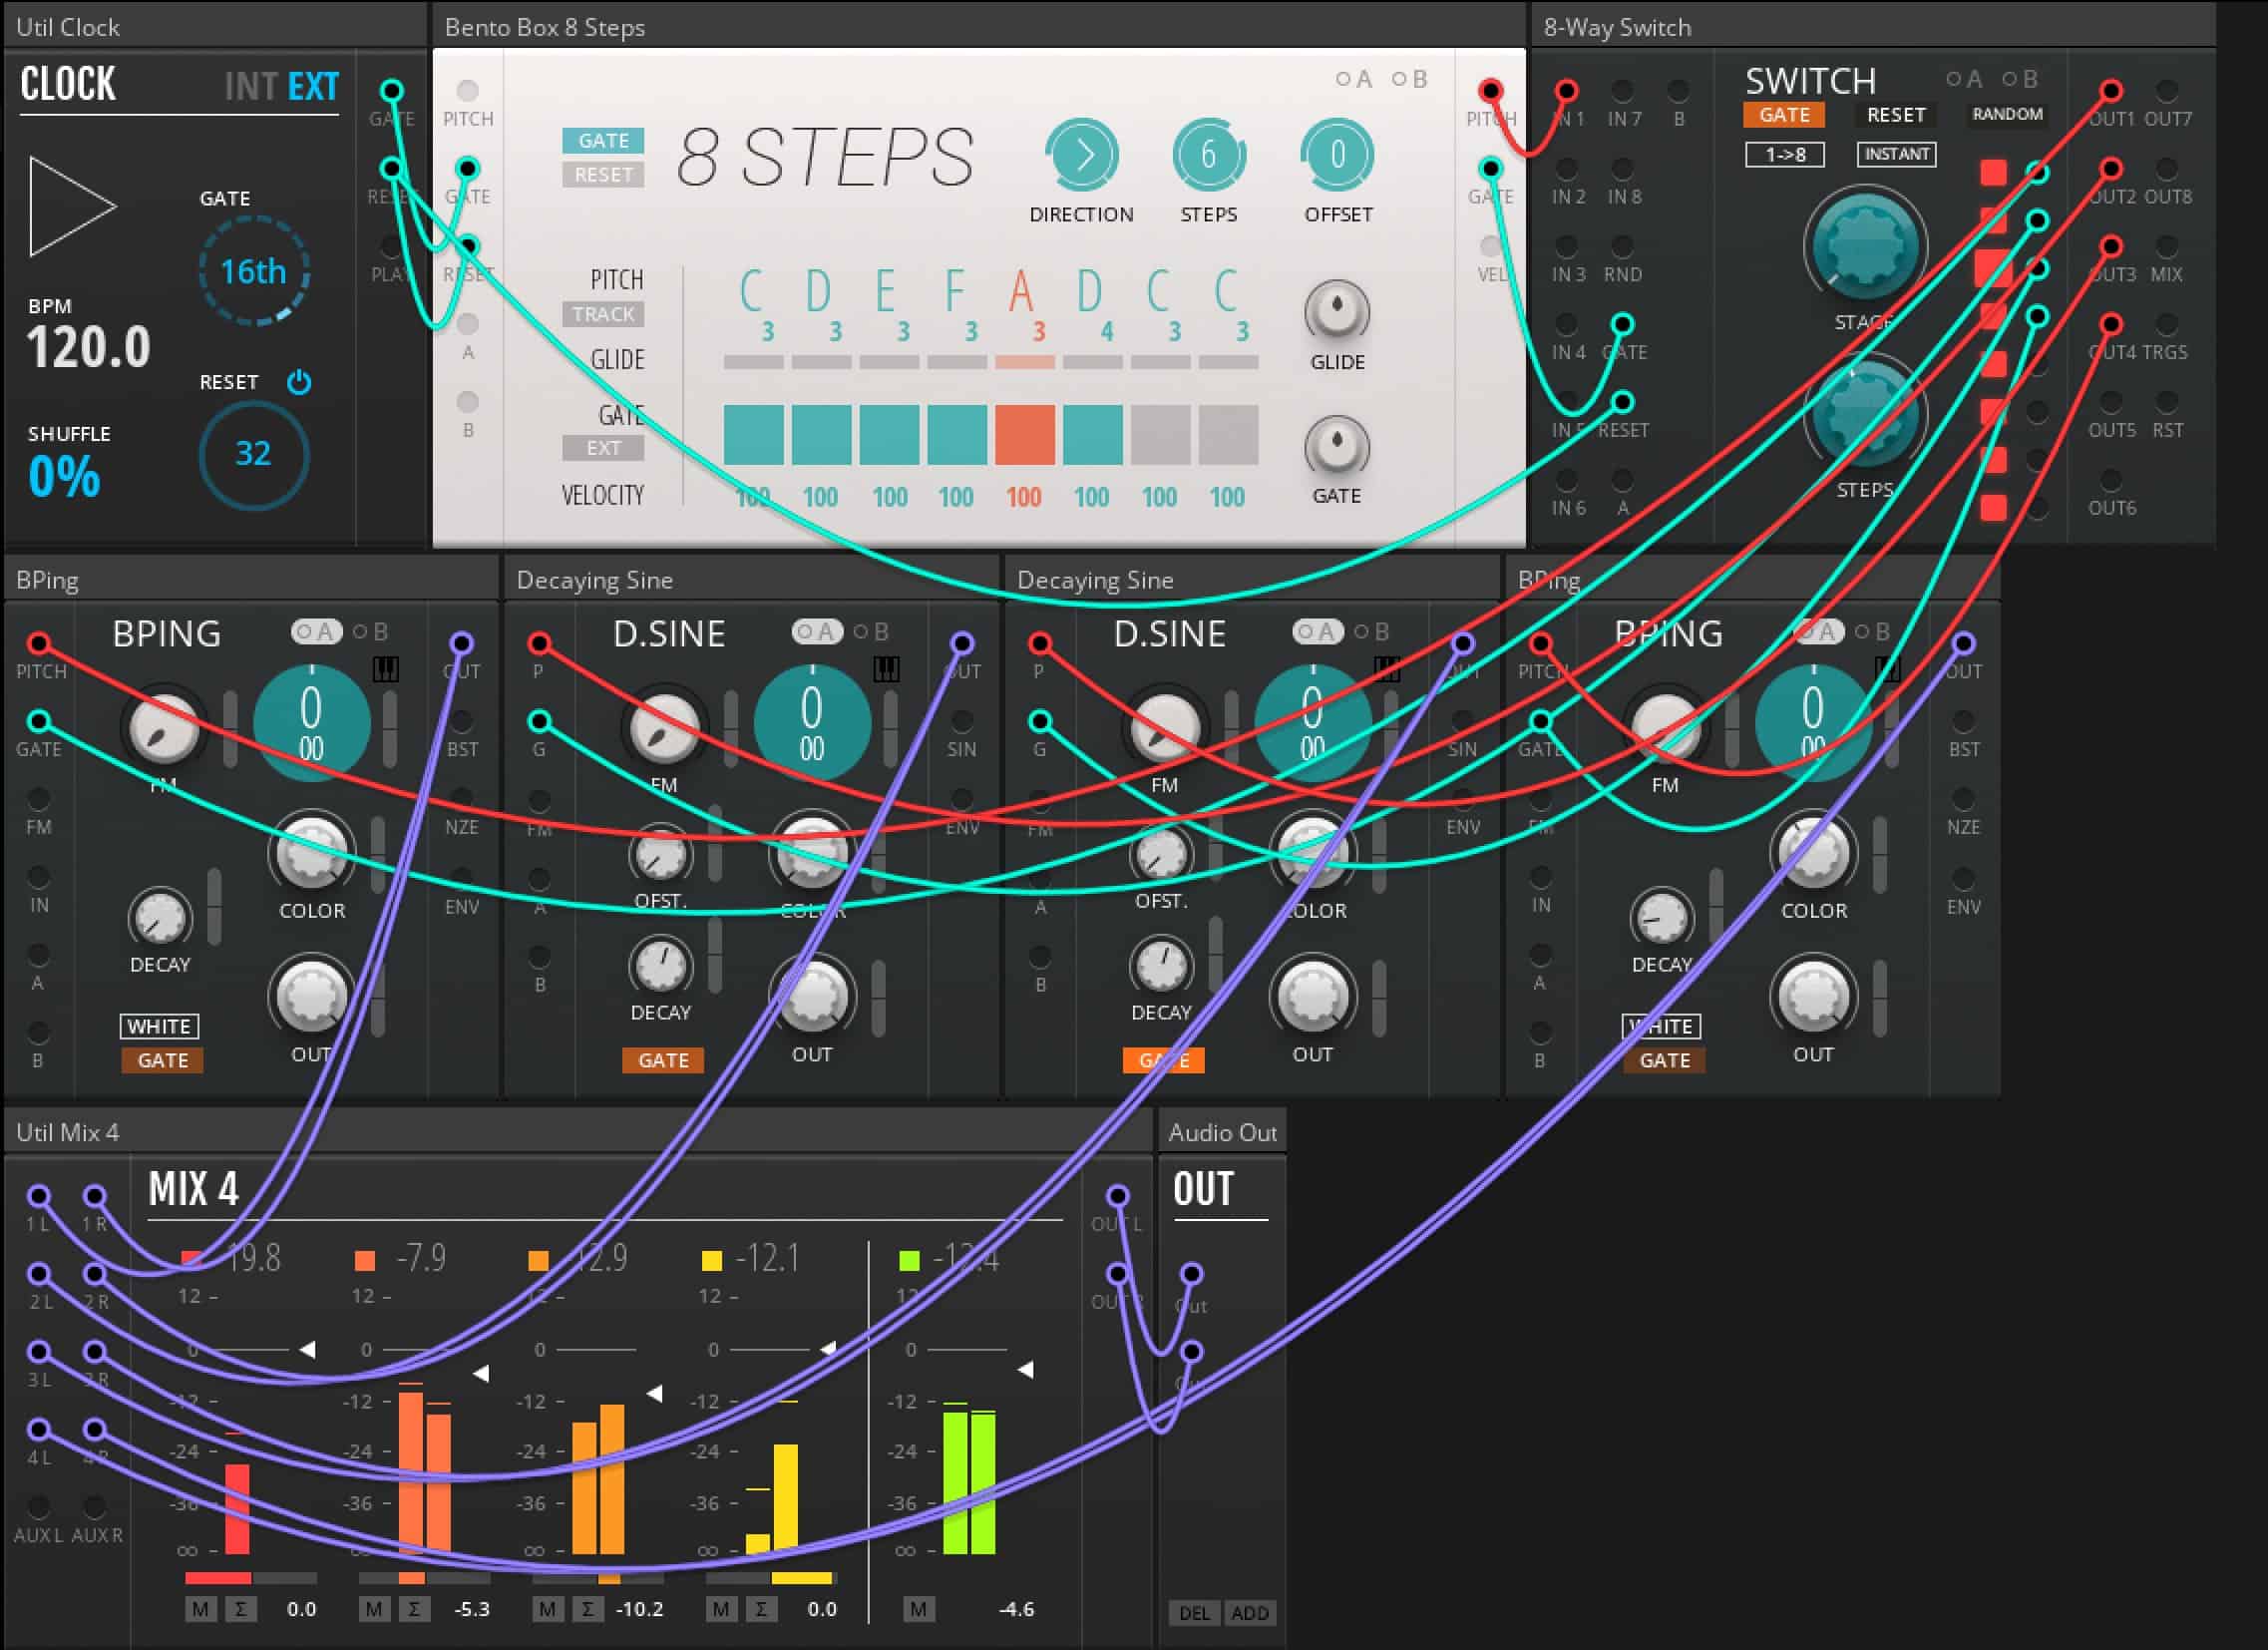Screen dimensions: 2268x1650
Task: Click WHITE noise selector in first BPing
Action: point(160,1026)
